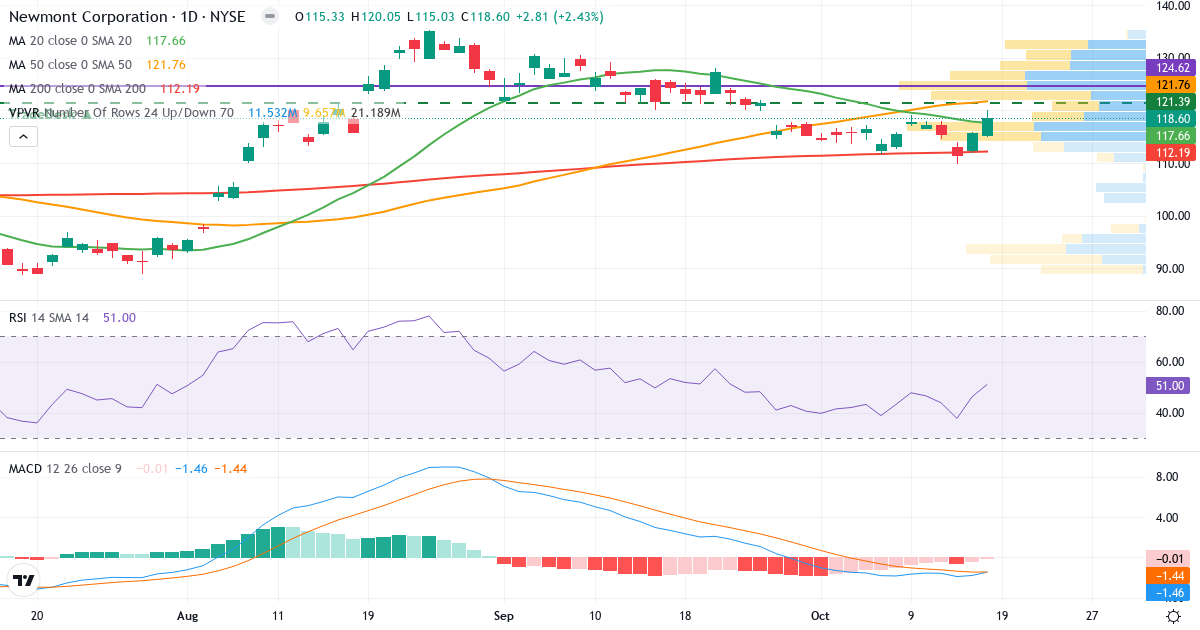Select the MACD 12 26 close 9 legend
Viewport: 1200px width, 630px height.
click(65, 468)
